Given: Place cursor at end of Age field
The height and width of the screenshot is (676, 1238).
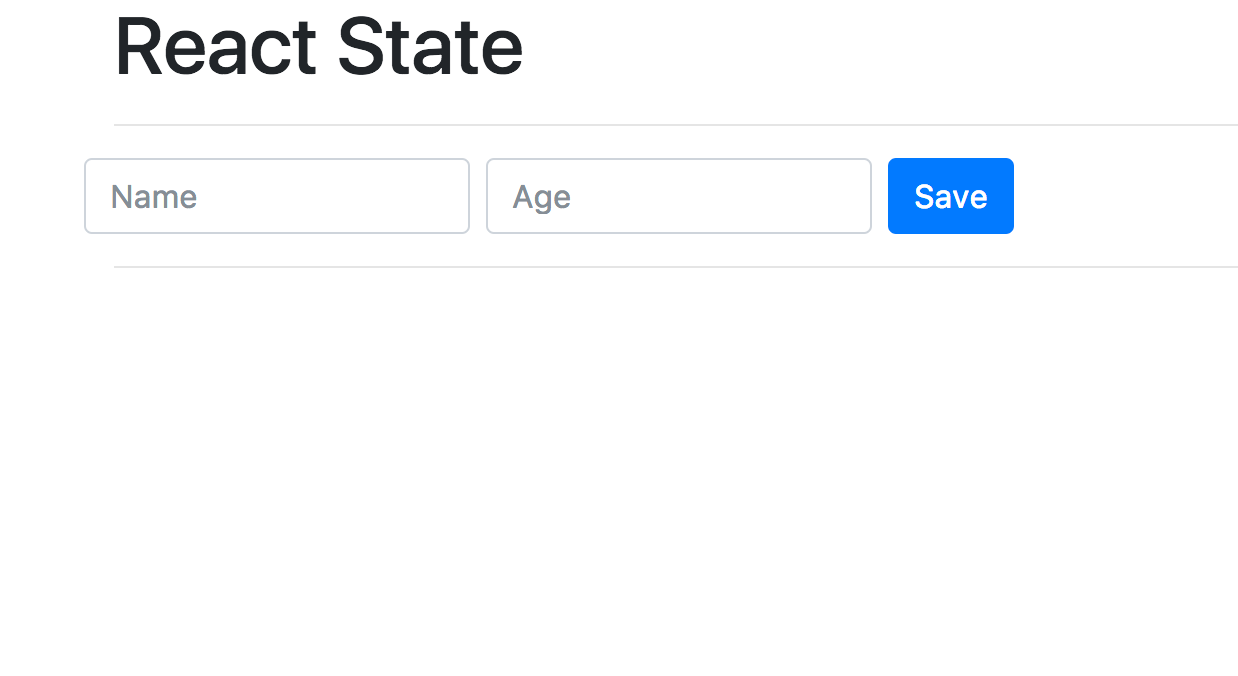Looking at the screenshot, I should click(857, 196).
